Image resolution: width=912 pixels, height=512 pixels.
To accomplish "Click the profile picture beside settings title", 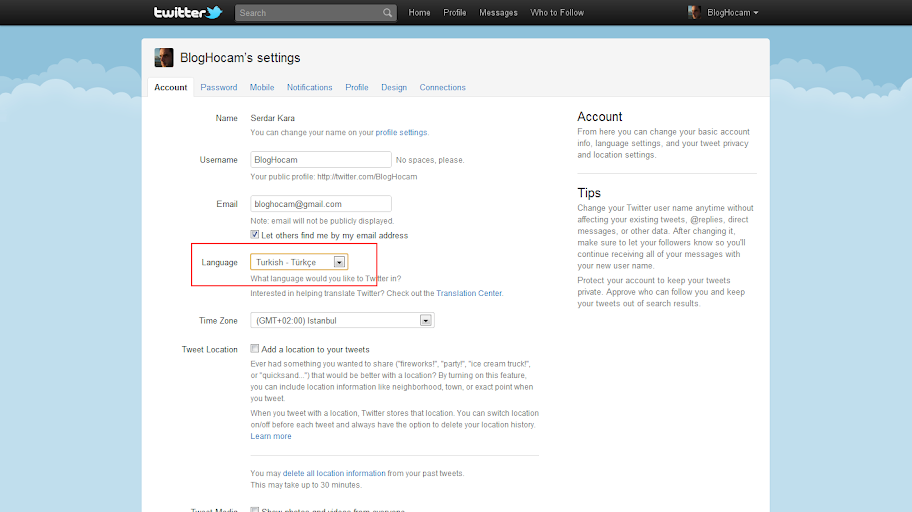I will [164, 58].
